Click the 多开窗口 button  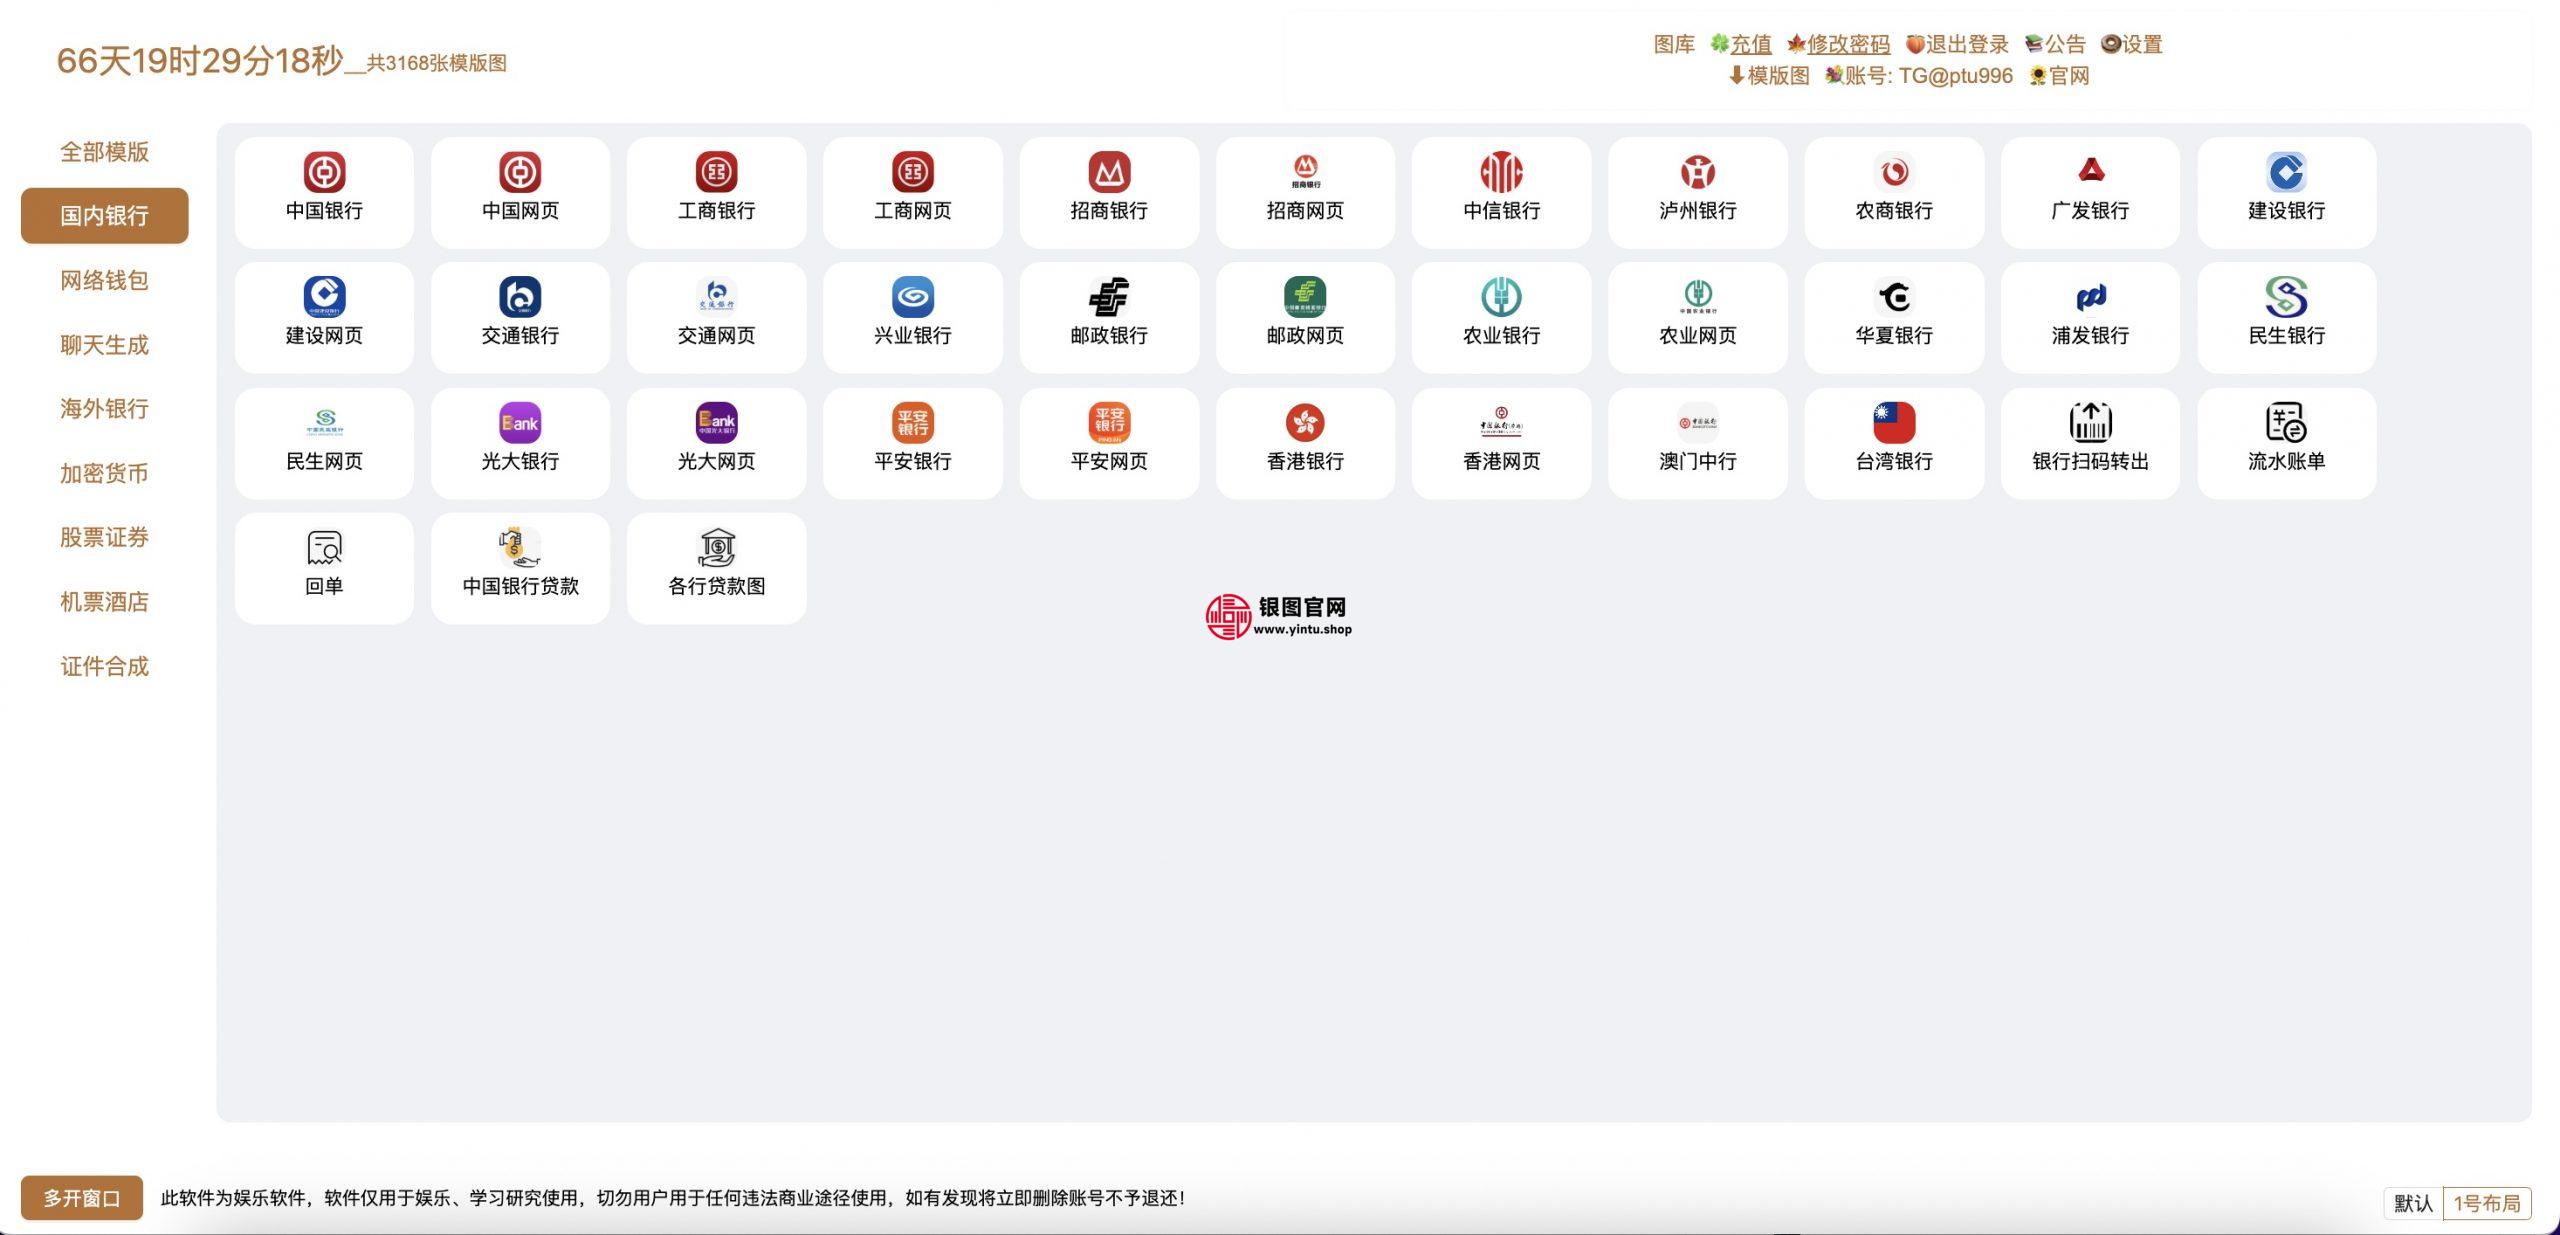coord(82,1198)
